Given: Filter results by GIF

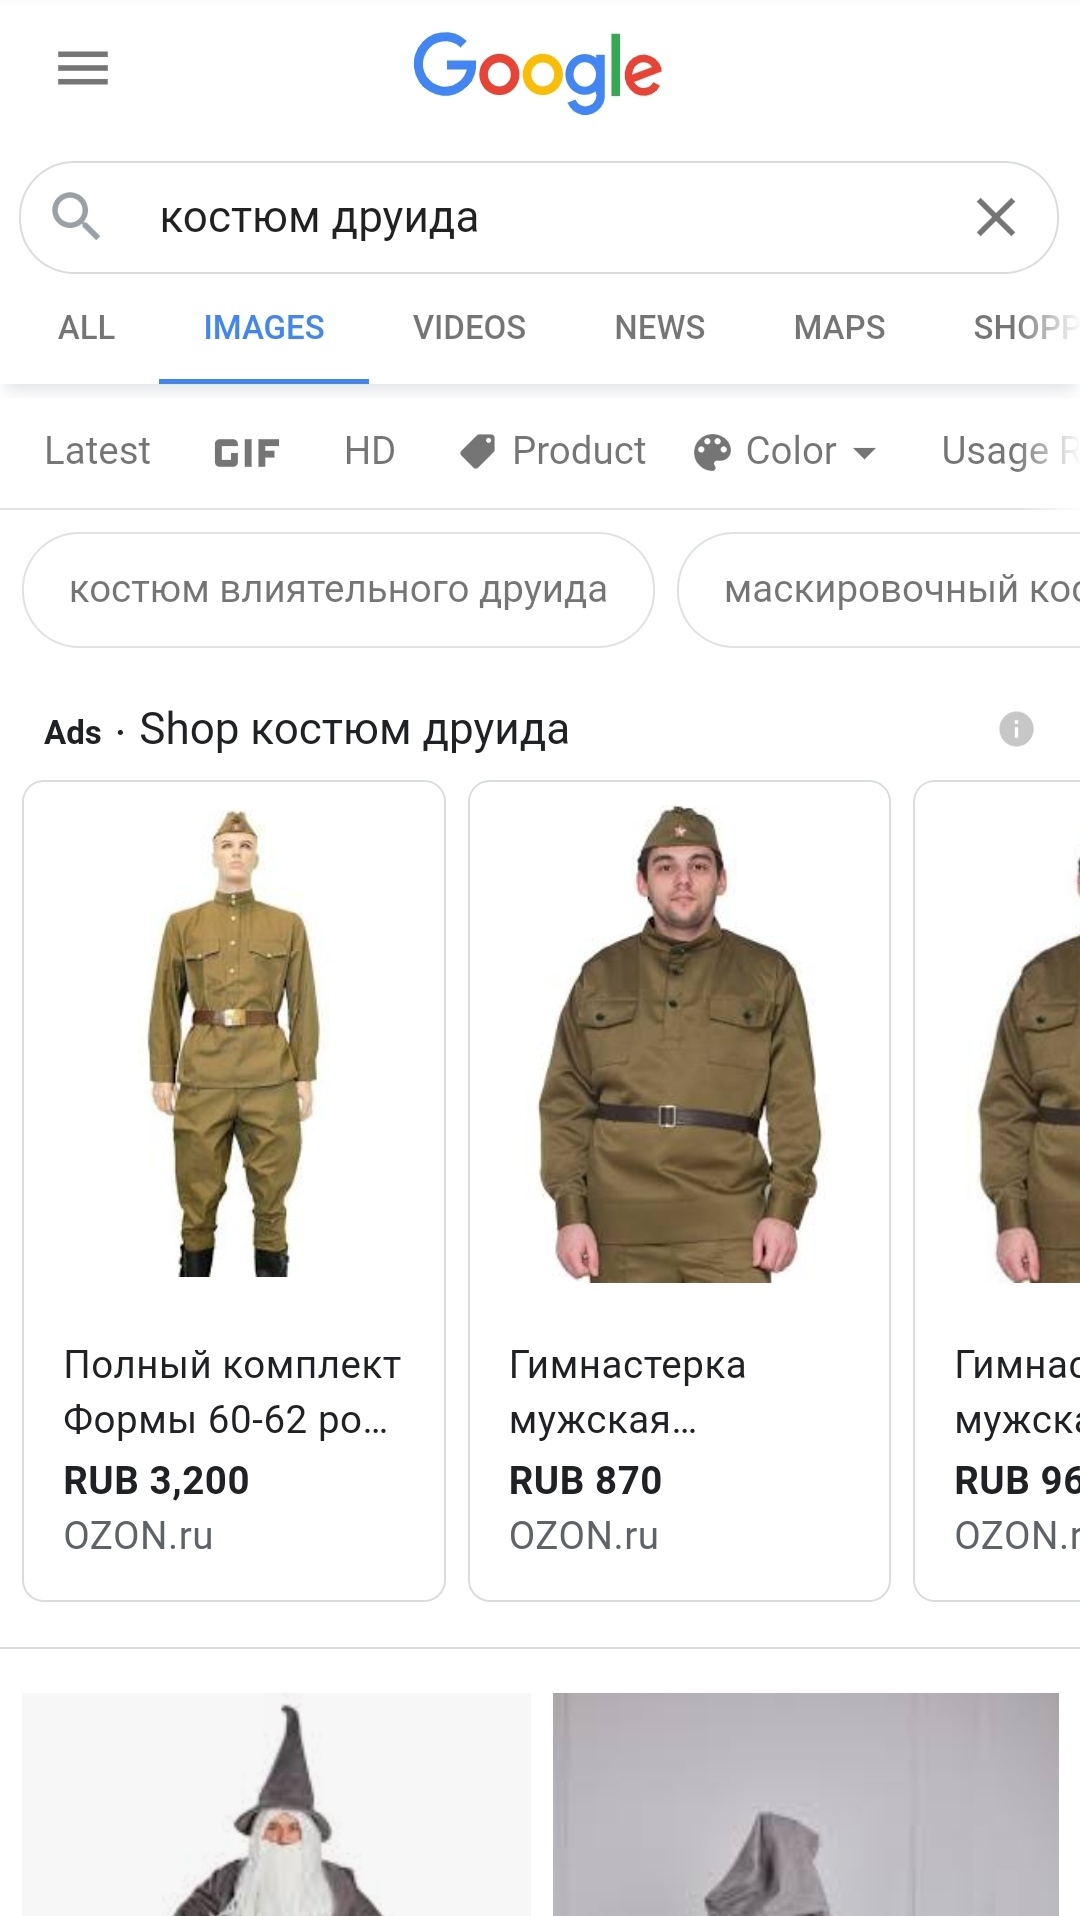Looking at the screenshot, I should [246, 452].
